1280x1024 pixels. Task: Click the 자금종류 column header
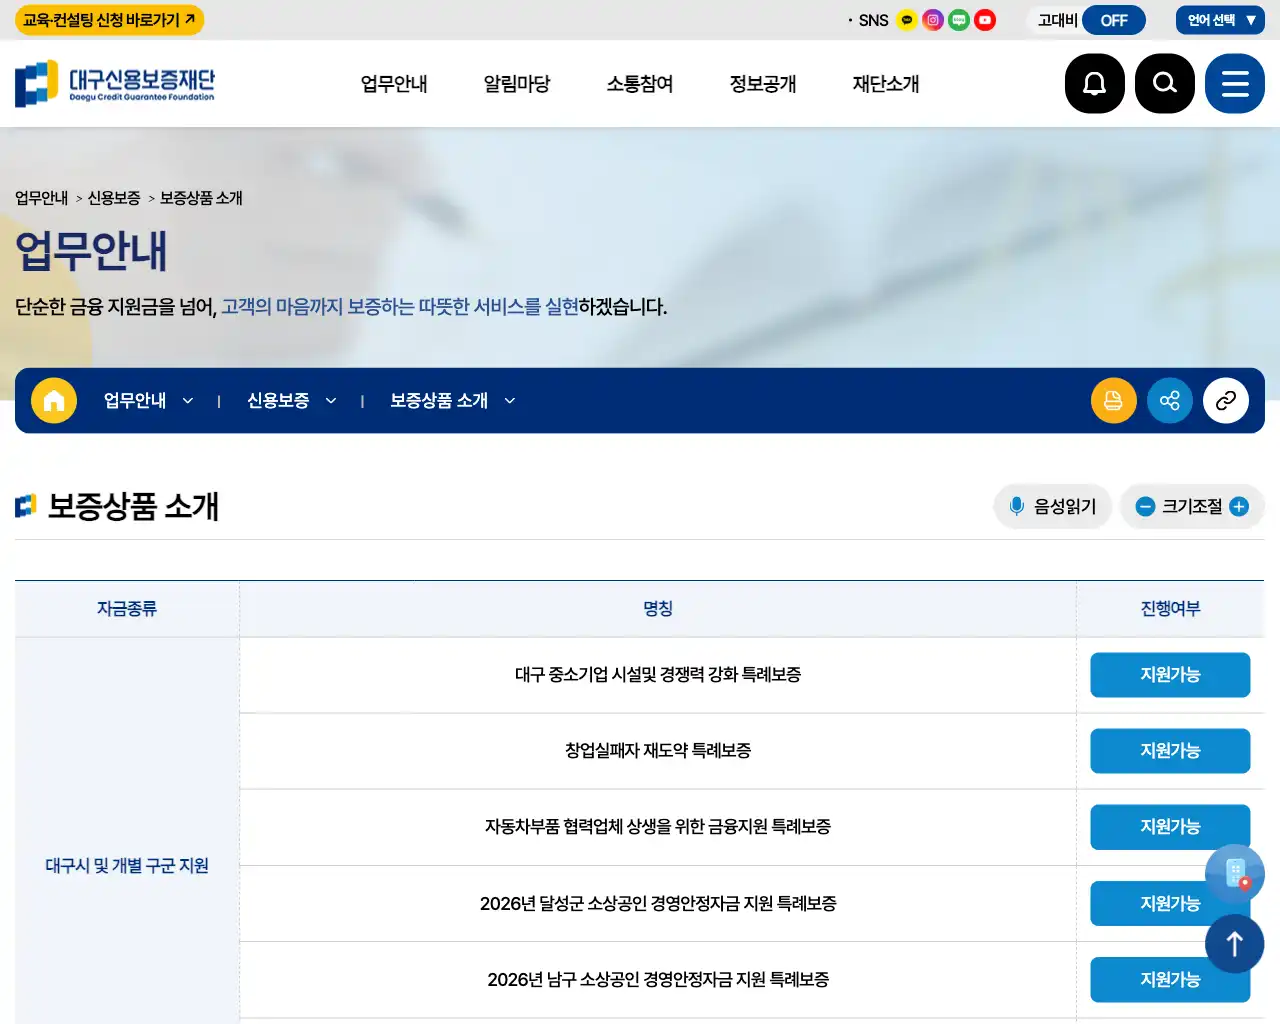click(x=127, y=609)
